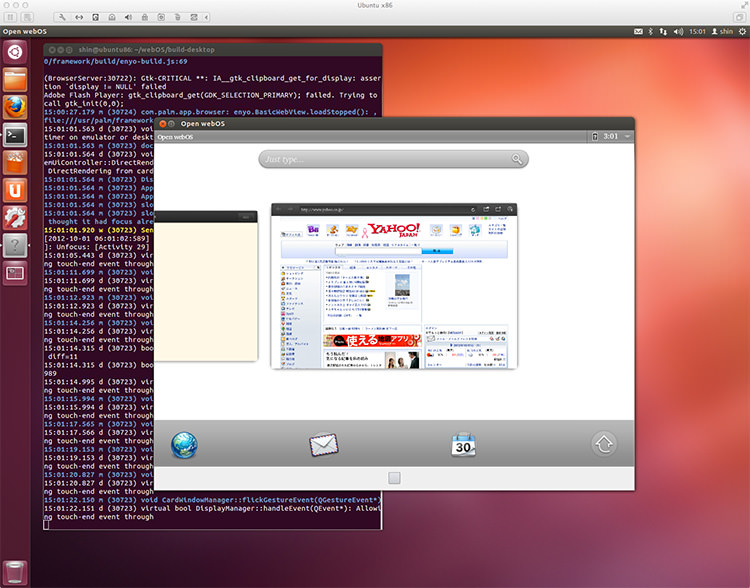Select the Yahoo Japan browser card
Screen dimensions: 750x588
point(394,286)
